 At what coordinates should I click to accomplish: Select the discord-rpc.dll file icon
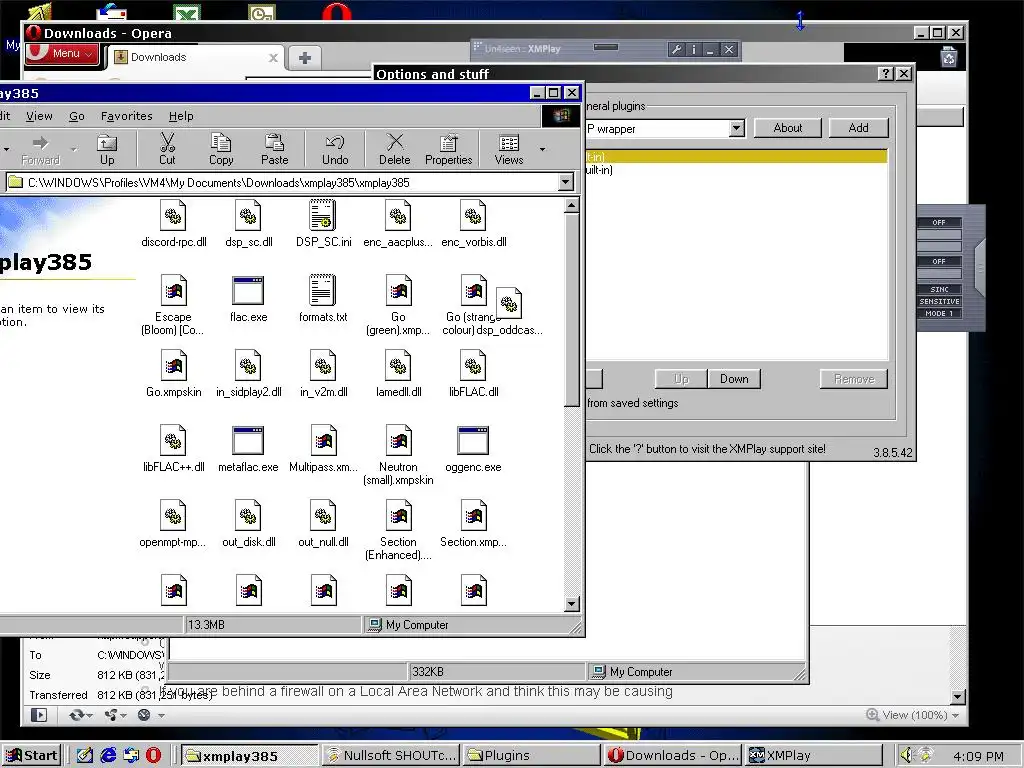point(173,216)
